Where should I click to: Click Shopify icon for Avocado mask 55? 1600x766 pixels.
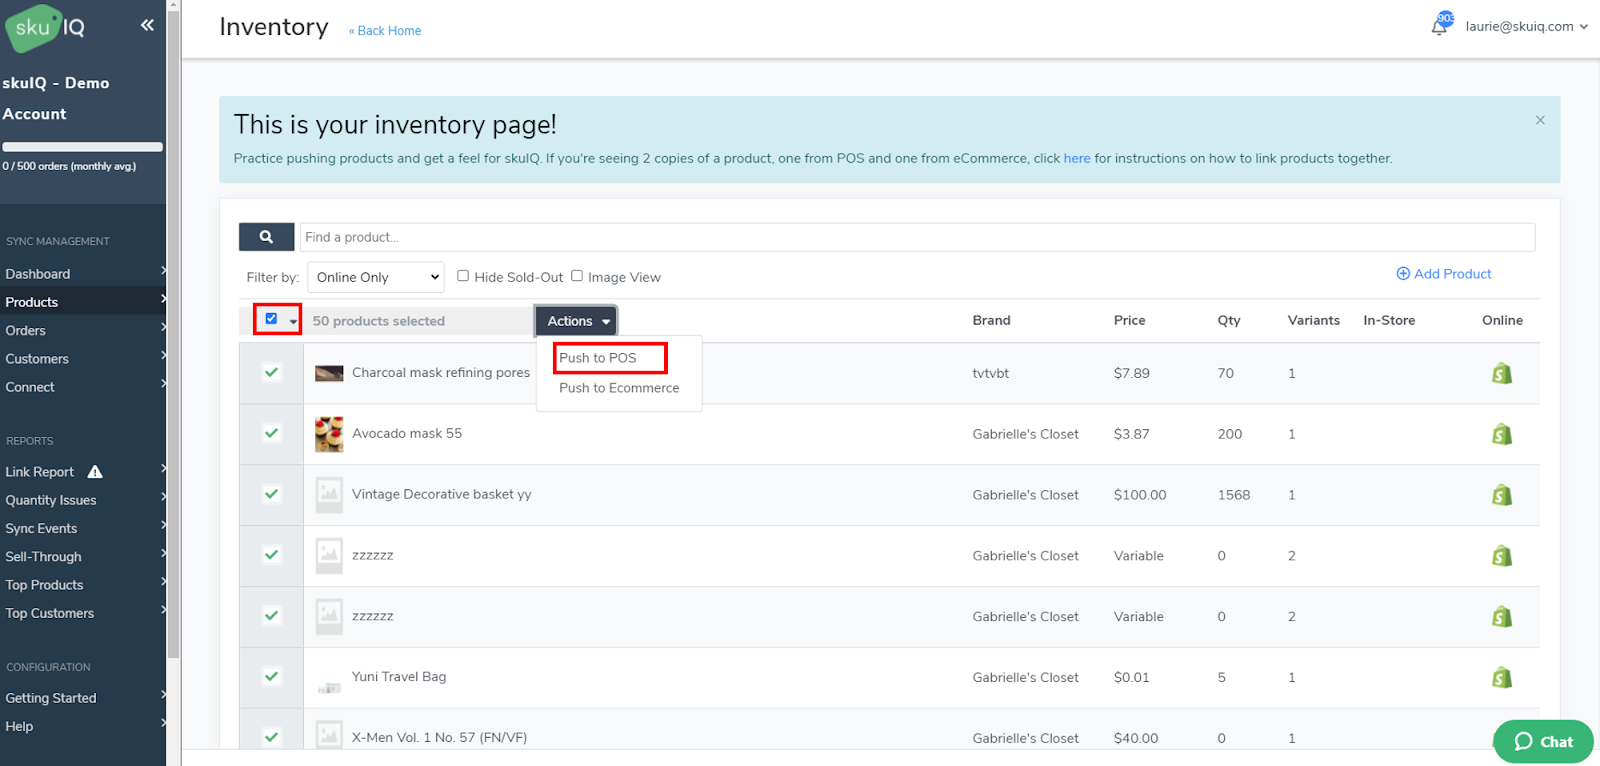(x=1501, y=434)
